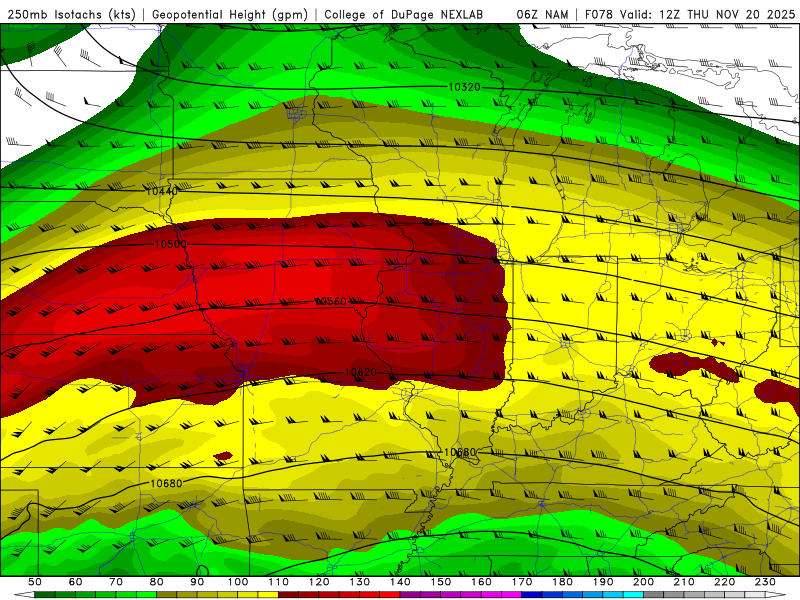Screen dimensions: 800x600
Task: Click the 'College of DuPage NEXLAB' label
Action: click(x=404, y=14)
